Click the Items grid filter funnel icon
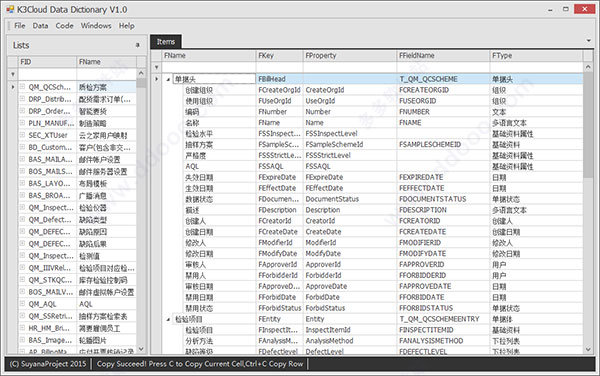This screenshot has height=376, width=600. pyautogui.click(x=156, y=67)
